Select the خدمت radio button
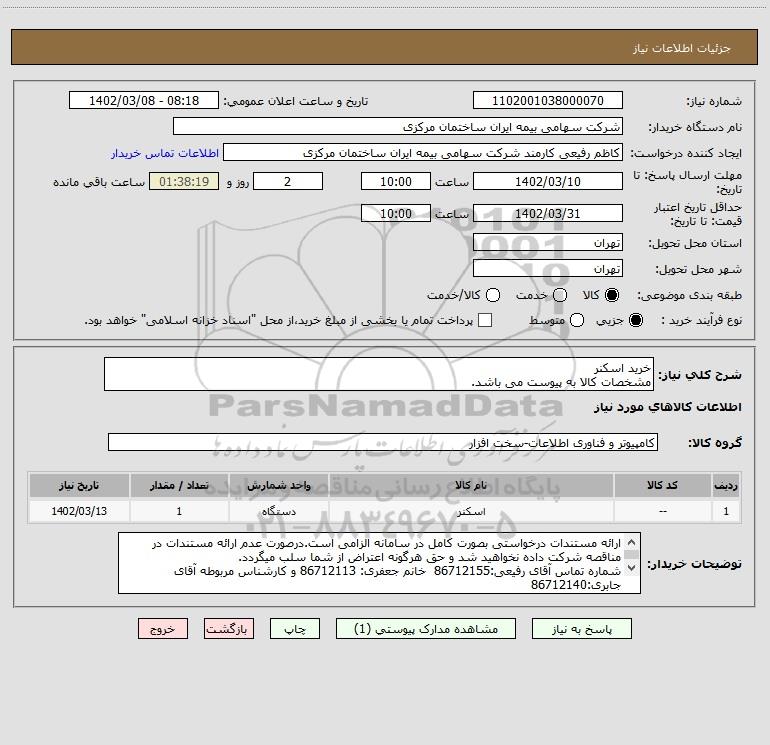This screenshot has width=770, height=745. pyautogui.click(x=560, y=295)
